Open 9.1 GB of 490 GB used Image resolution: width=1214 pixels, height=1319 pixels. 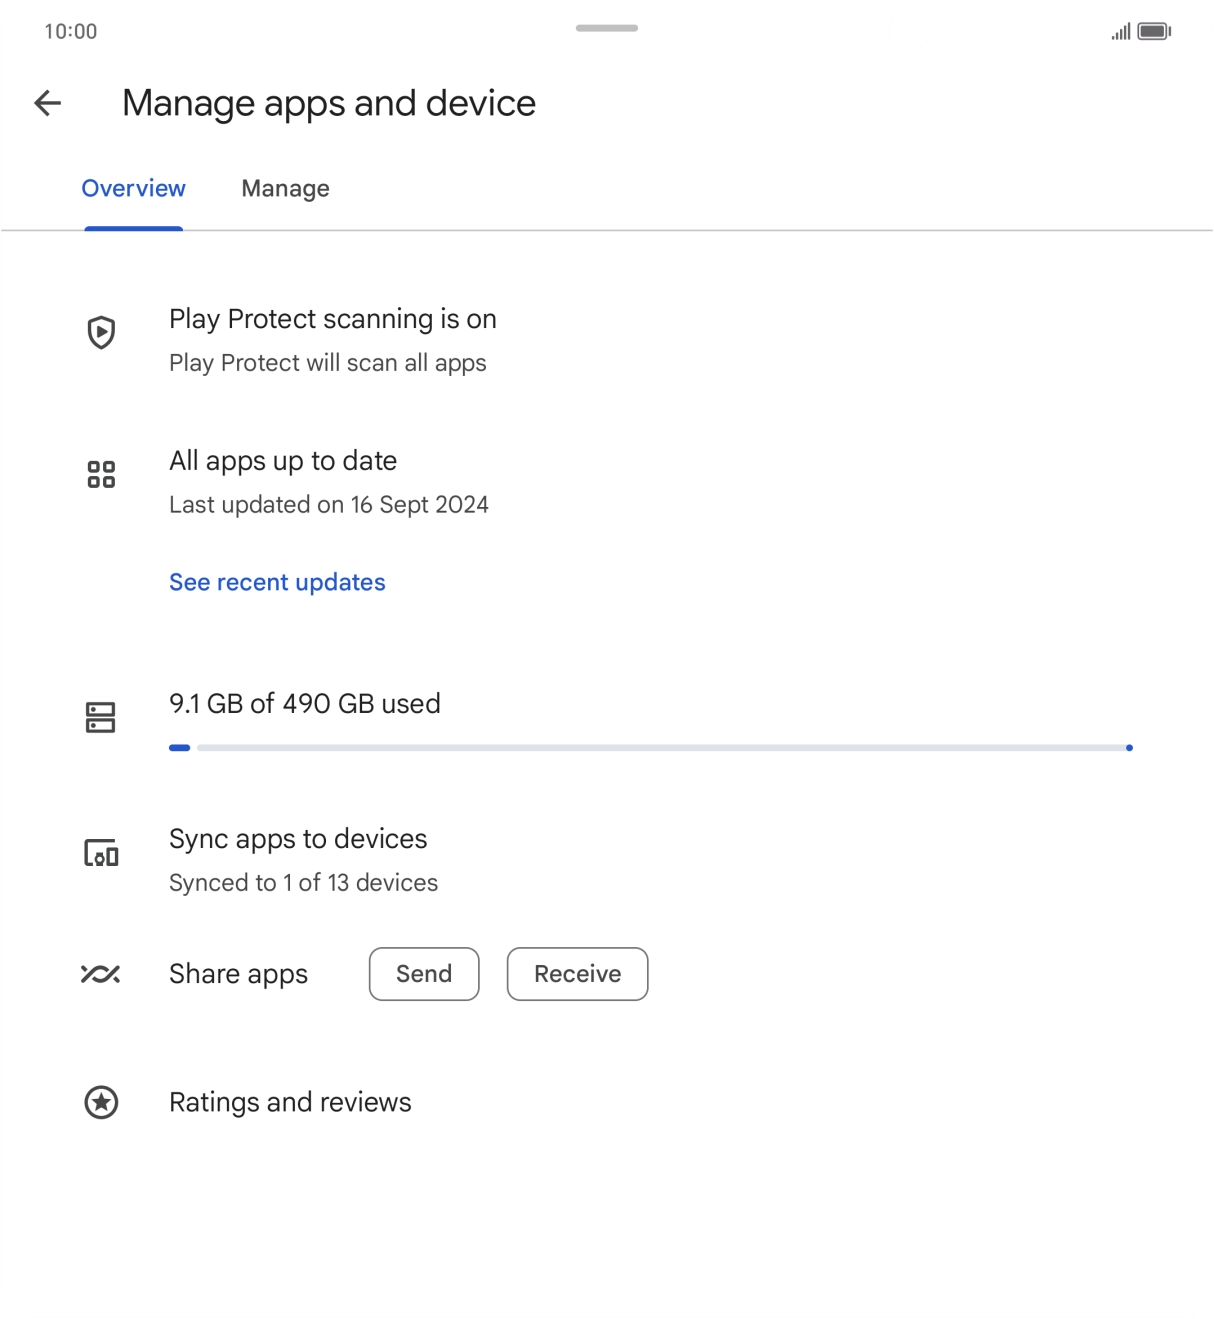tap(304, 704)
